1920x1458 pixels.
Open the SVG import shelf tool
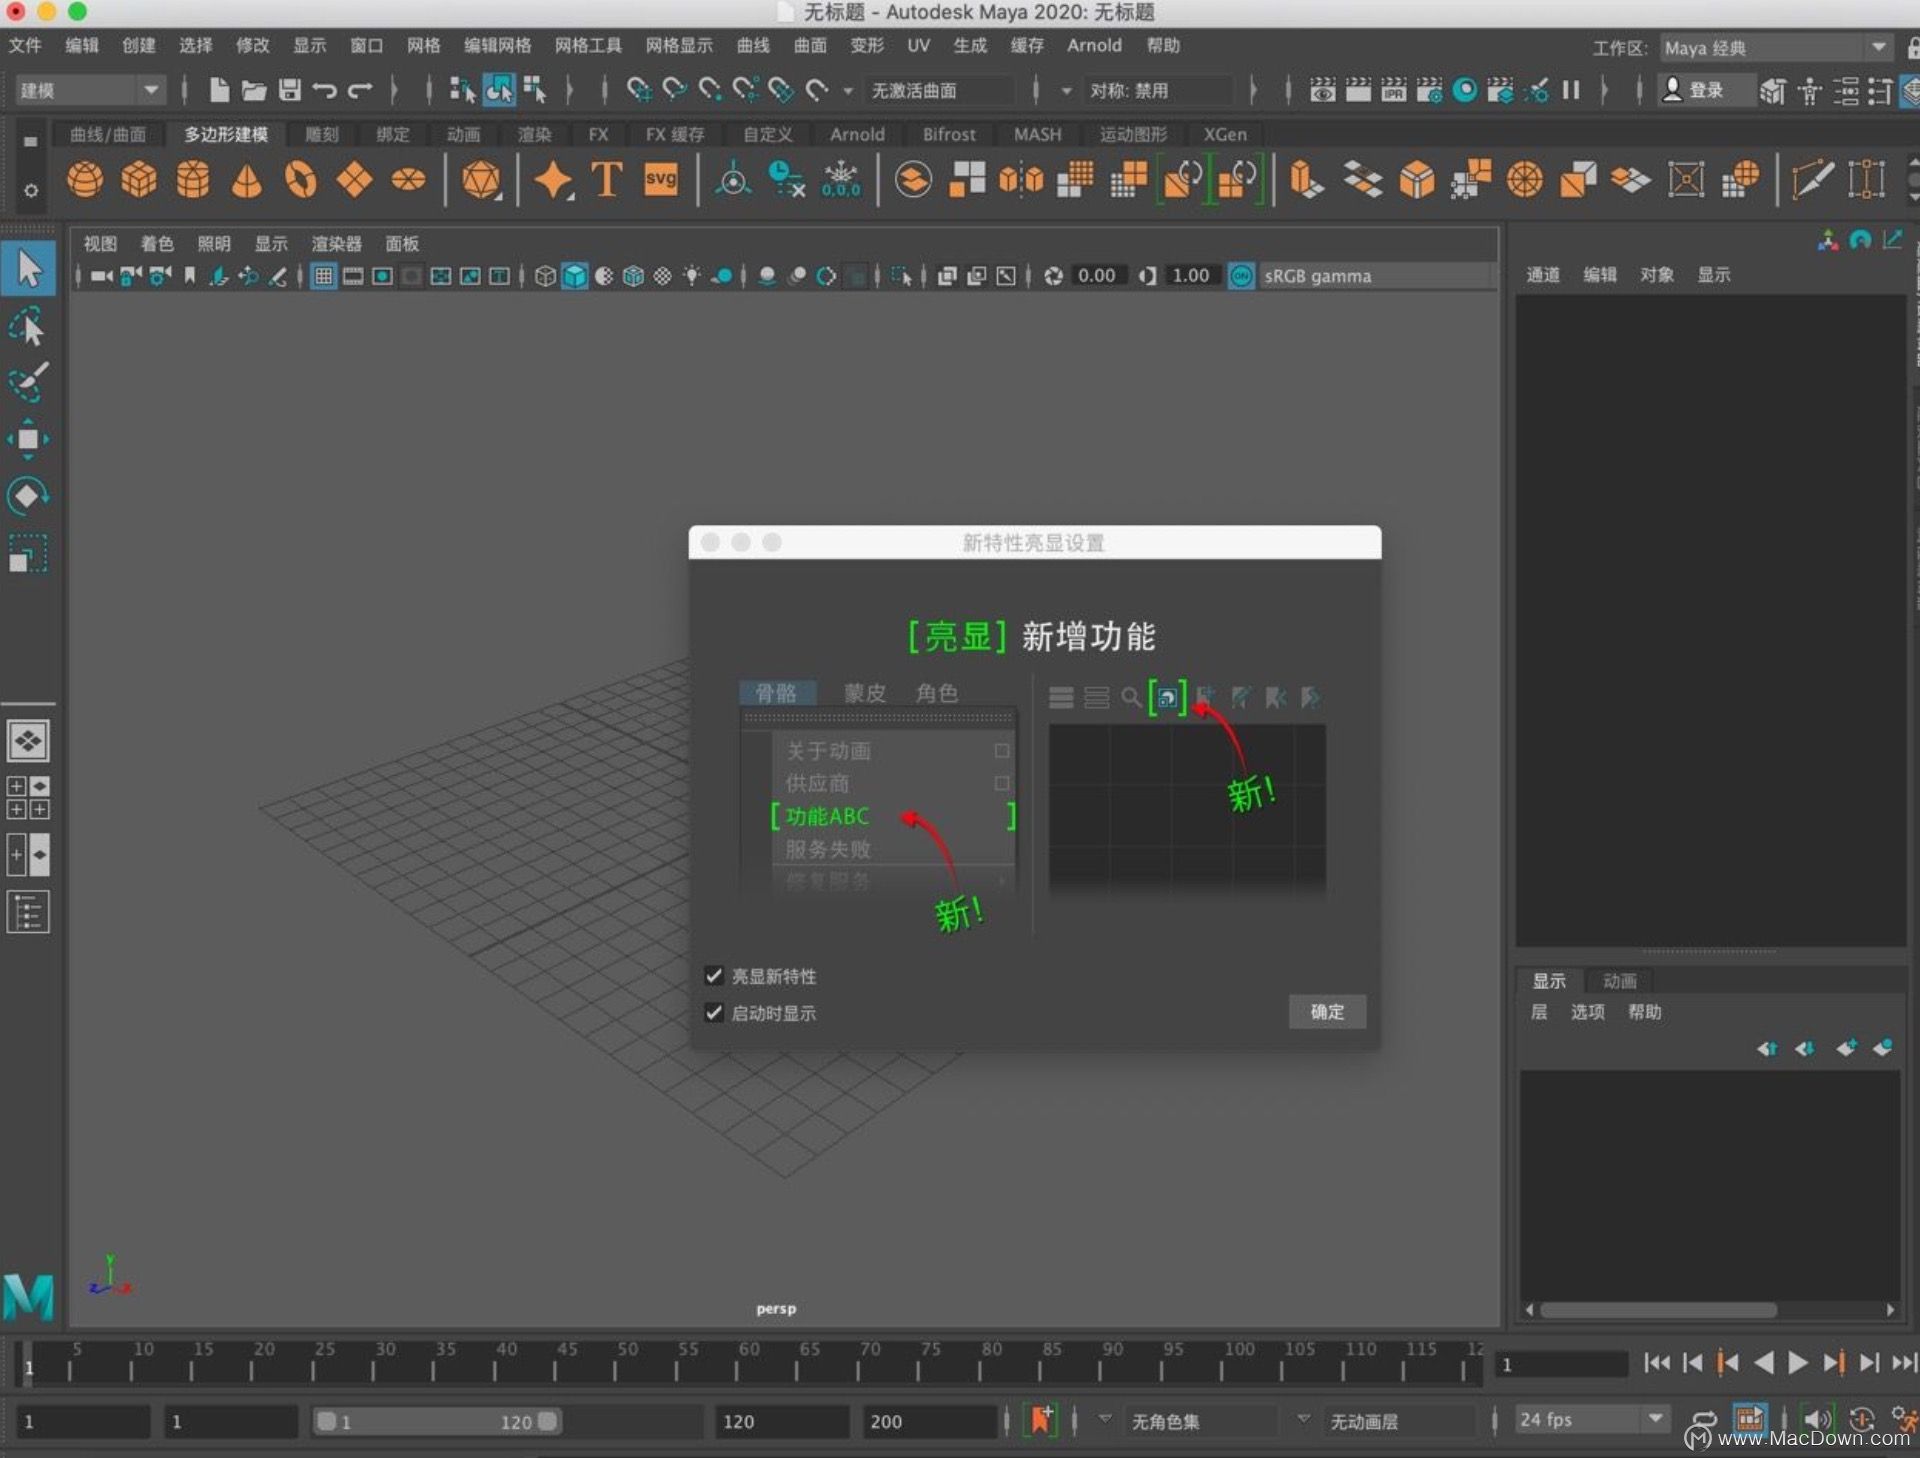pos(661,180)
